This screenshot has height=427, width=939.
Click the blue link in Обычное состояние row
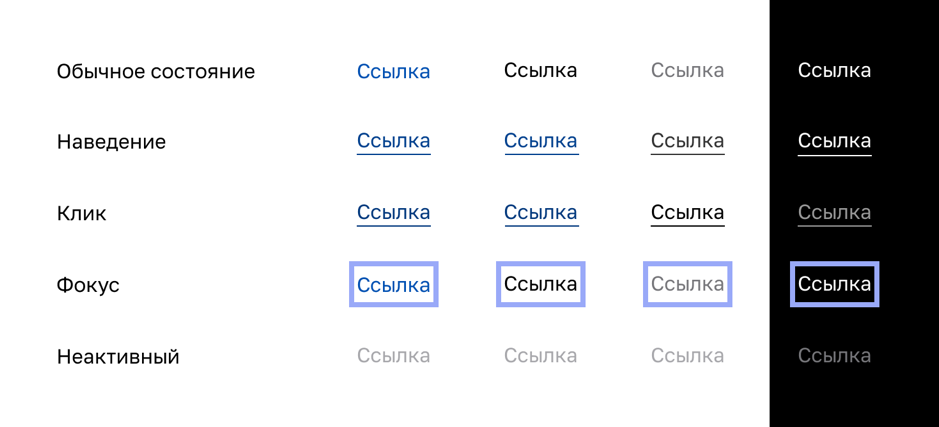tap(393, 71)
